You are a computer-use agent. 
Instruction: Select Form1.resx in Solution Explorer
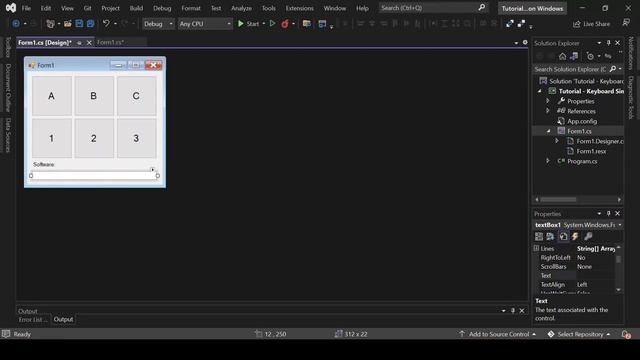coord(591,151)
